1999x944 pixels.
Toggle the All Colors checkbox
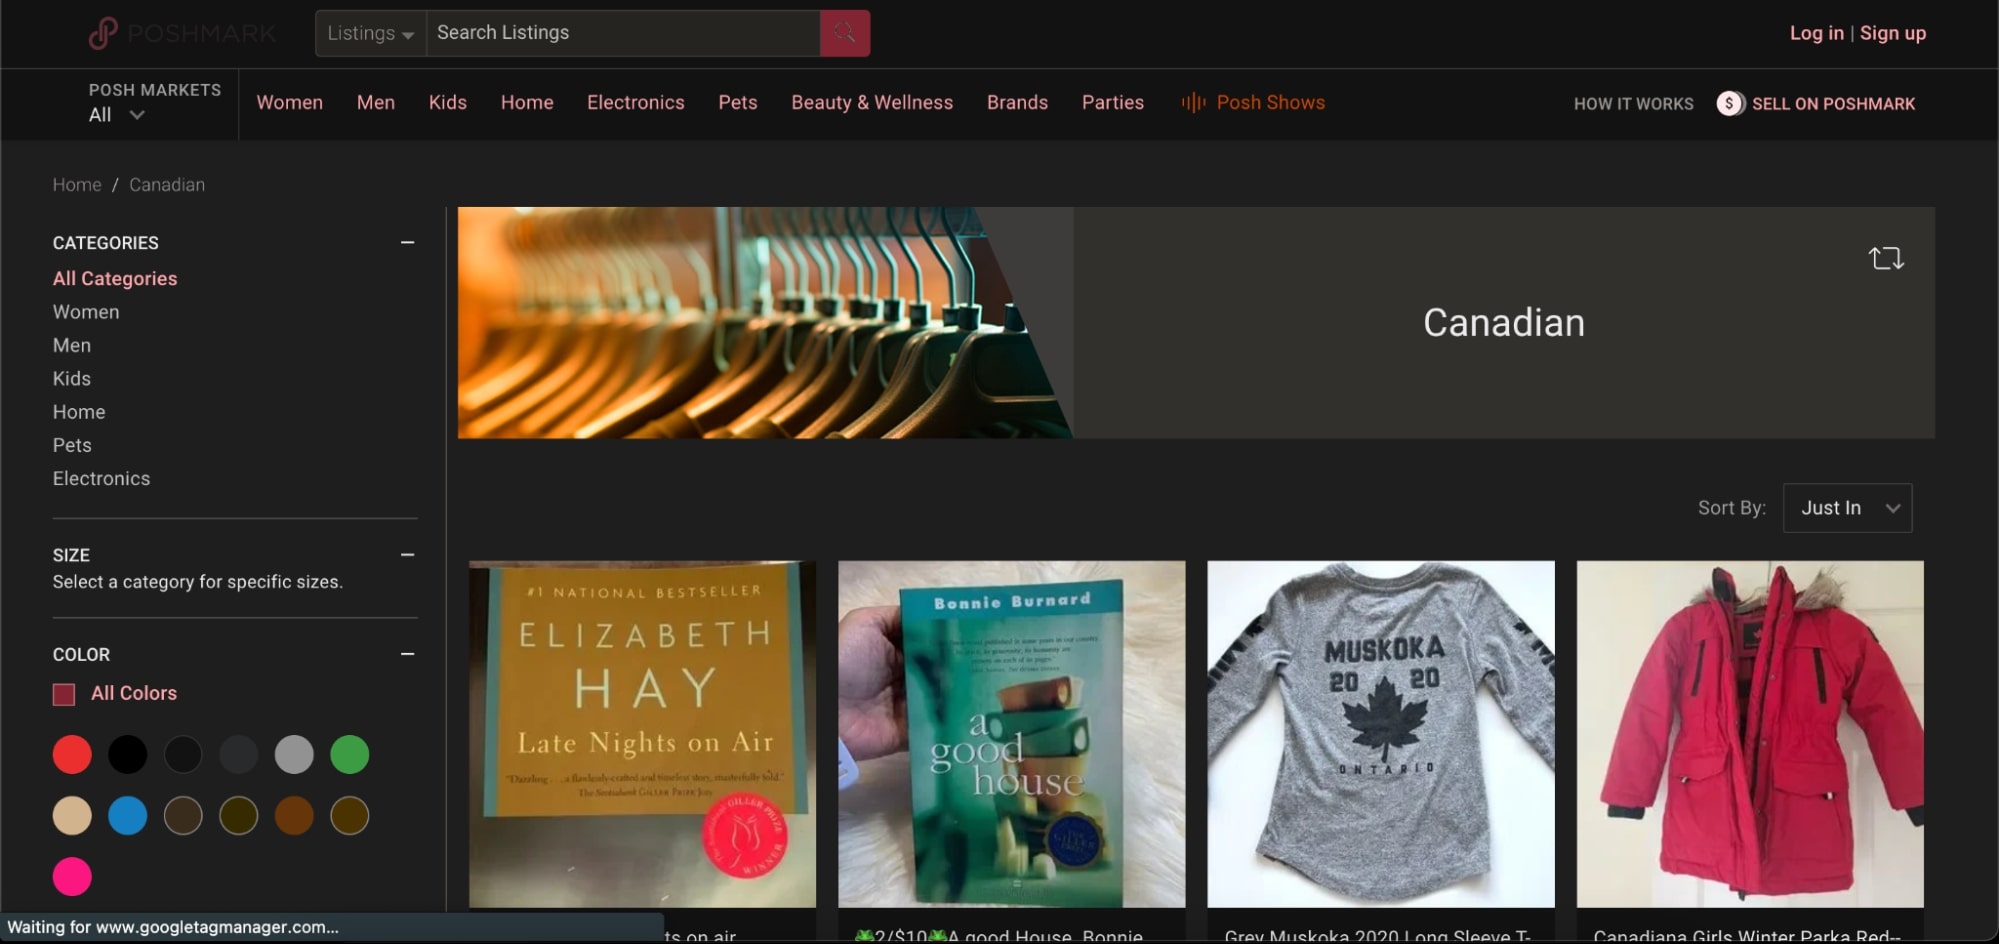pos(64,694)
